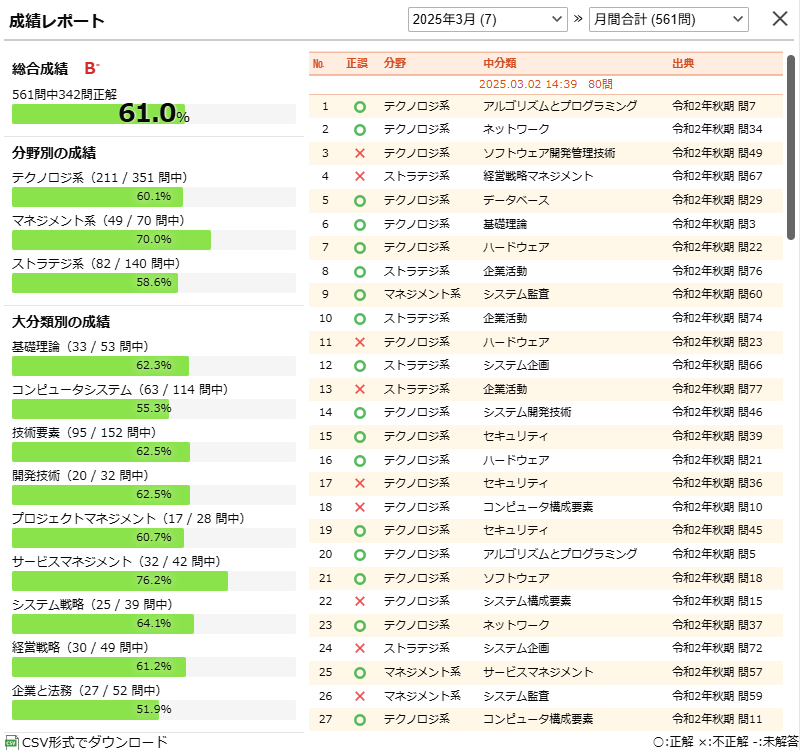Click the green circle icon in row 2
Image resolution: width=800 pixels, height=750 pixels.
(360, 130)
